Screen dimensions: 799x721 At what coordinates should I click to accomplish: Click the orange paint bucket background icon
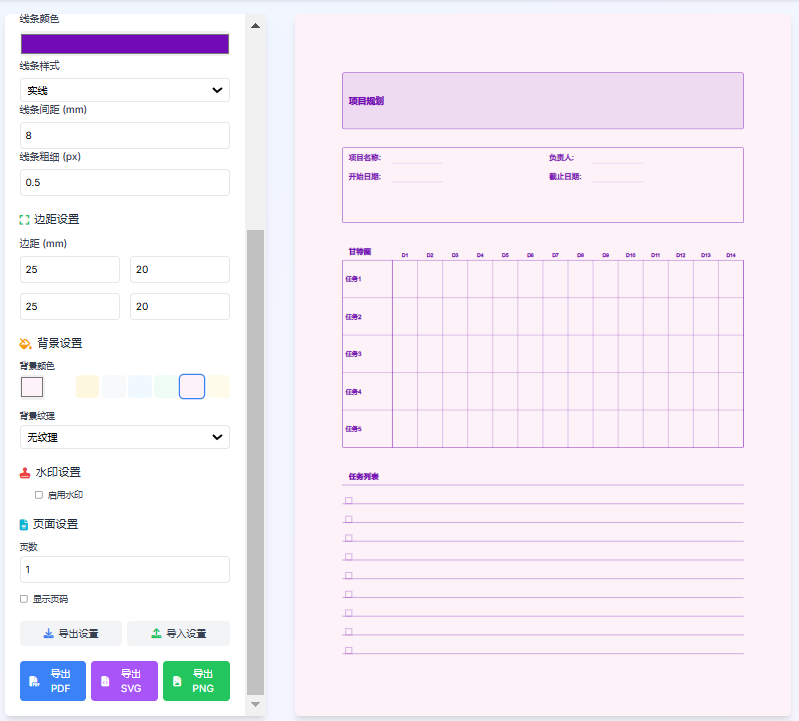[26, 343]
